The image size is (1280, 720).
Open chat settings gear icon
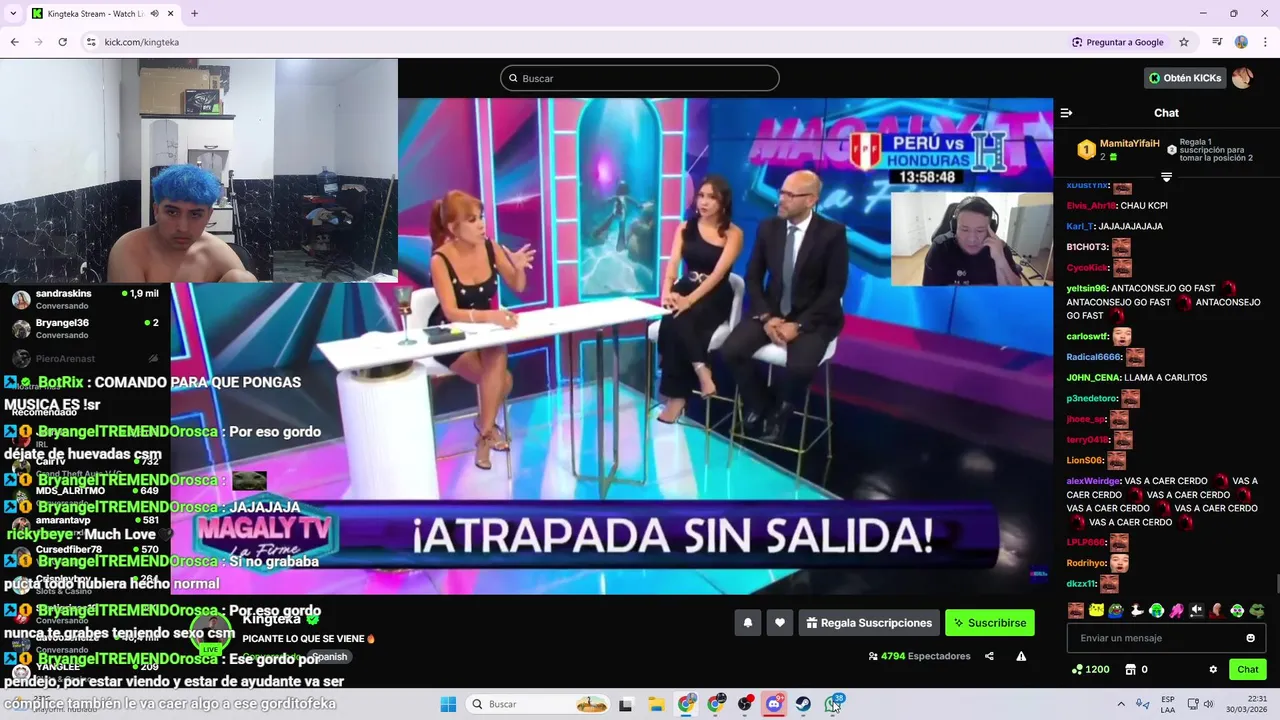click(1213, 670)
